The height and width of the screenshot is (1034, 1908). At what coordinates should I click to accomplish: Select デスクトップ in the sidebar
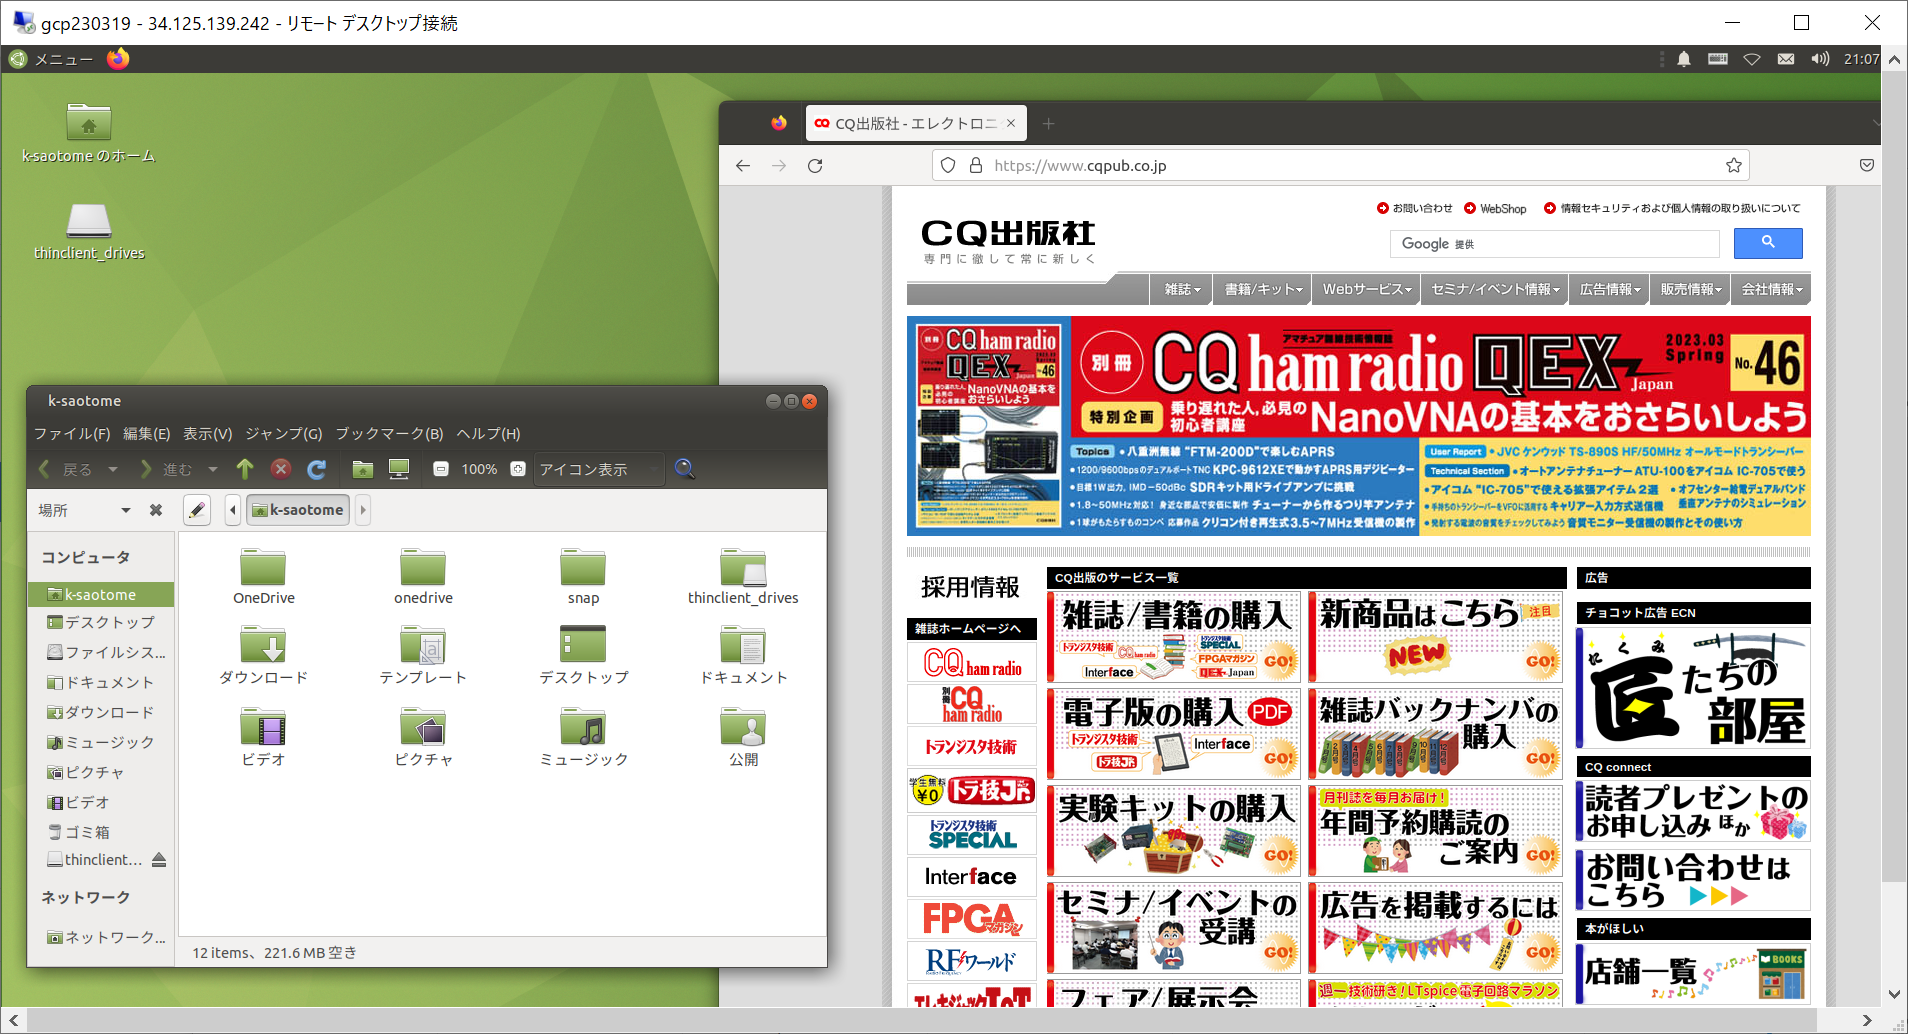point(101,622)
